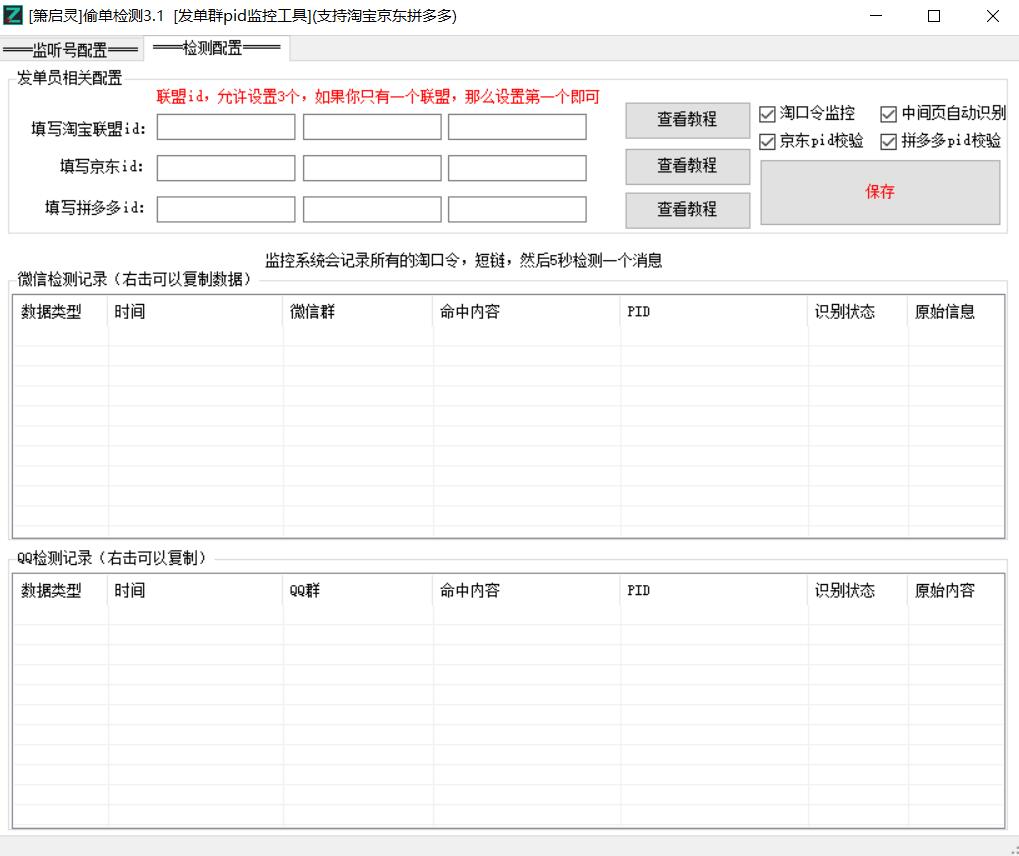Screen dimensions: 1019x856
Task: Uncheck the 拼多多pid校验 option
Action: pyautogui.click(x=889, y=142)
